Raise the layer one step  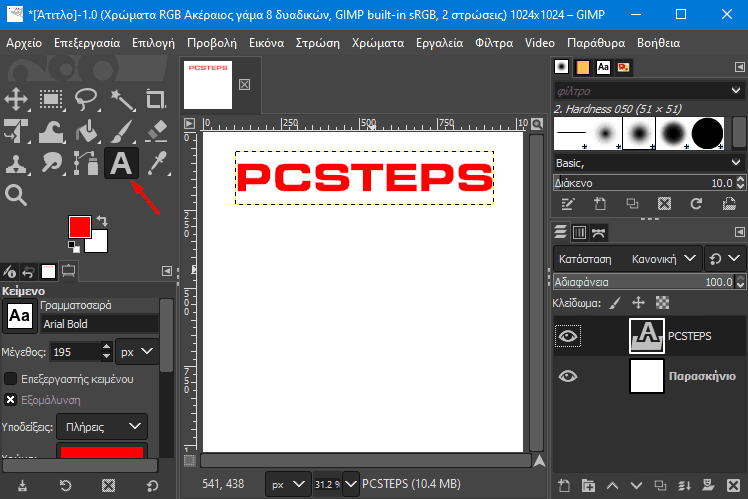click(613, 486)
